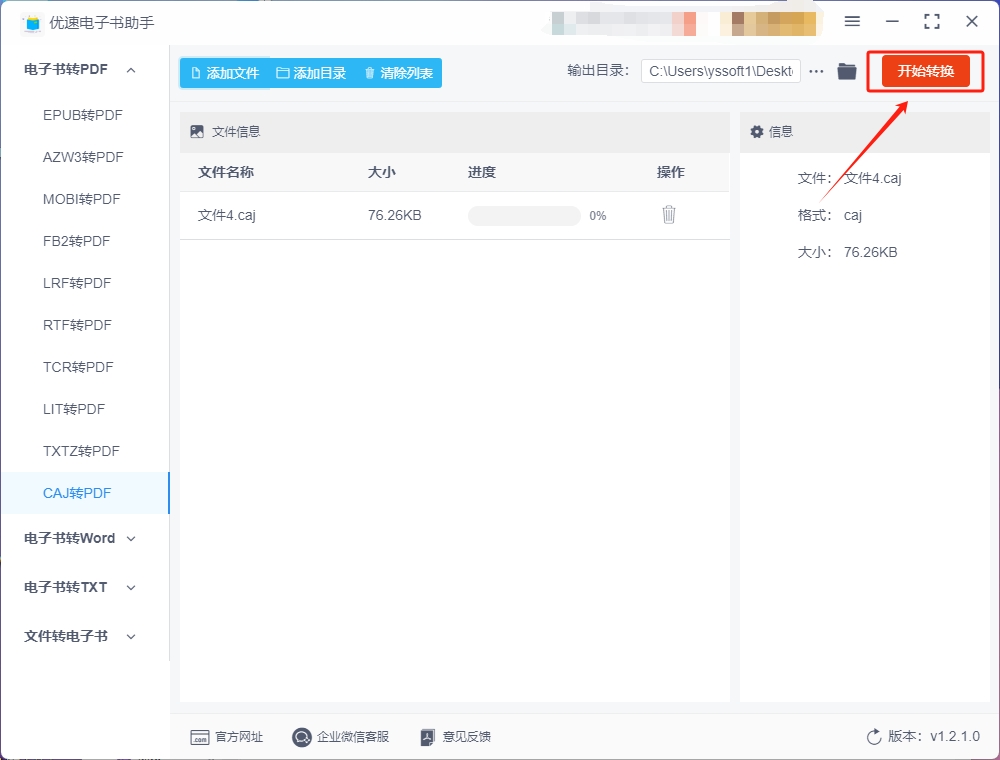Click the 版本: v1.2.1.0 text
Viewport: 1000px width, 760px height.
(x=934, y=736)
